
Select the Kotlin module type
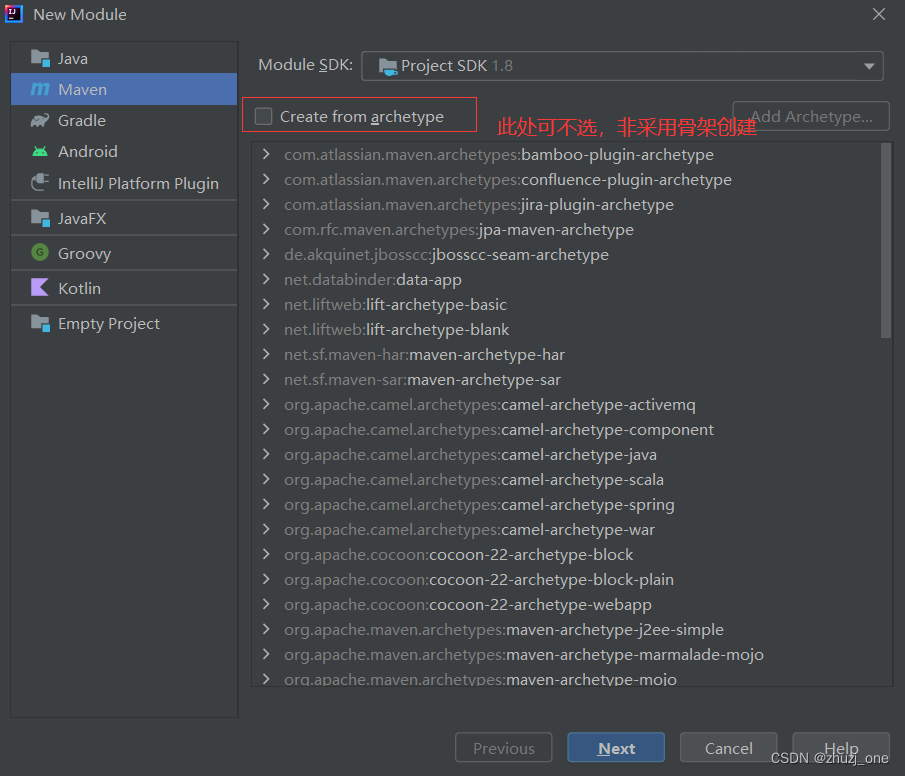pos(124,288)
